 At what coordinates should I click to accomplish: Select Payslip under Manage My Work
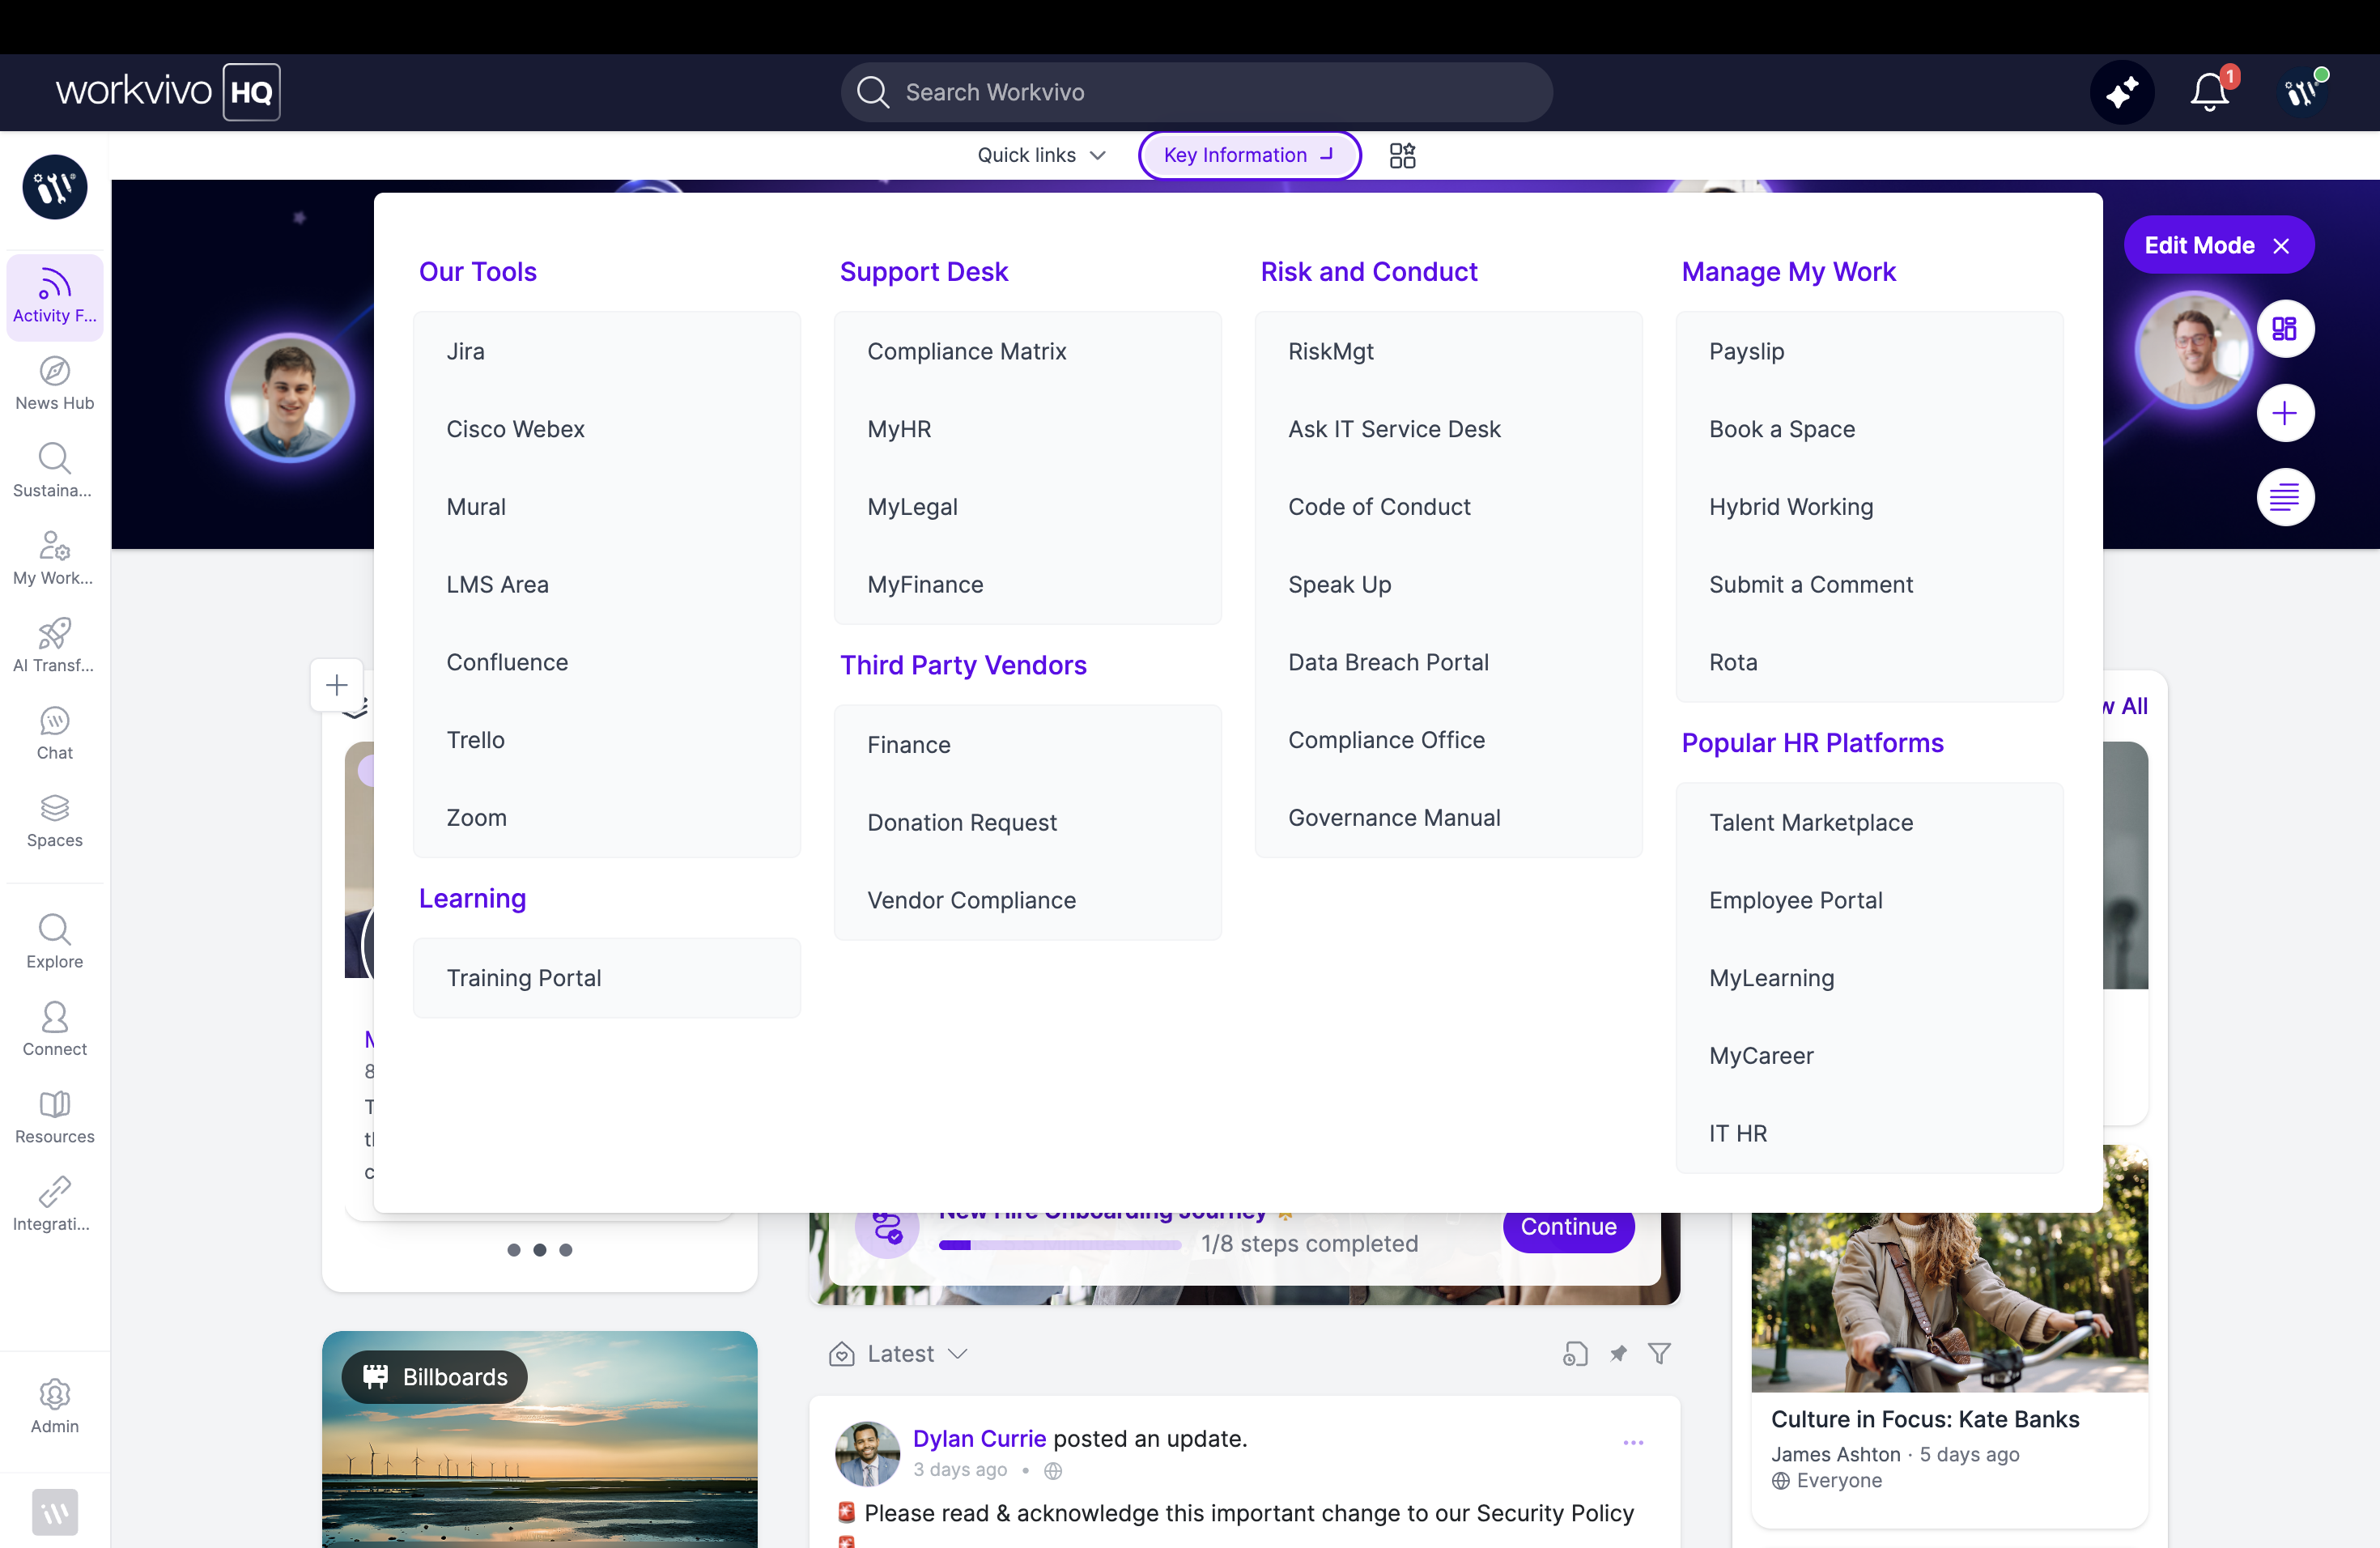1870,351
